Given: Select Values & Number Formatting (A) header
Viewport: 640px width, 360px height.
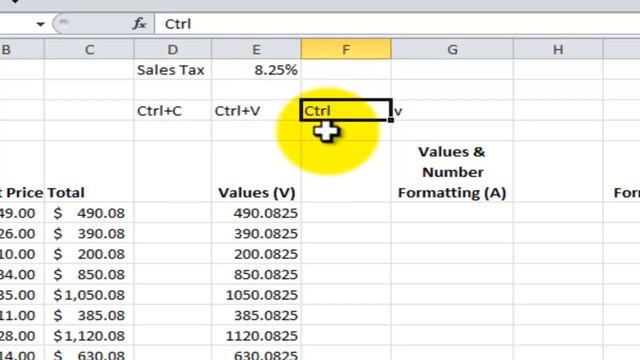Looking at the screenshot, I should (452, 171).
